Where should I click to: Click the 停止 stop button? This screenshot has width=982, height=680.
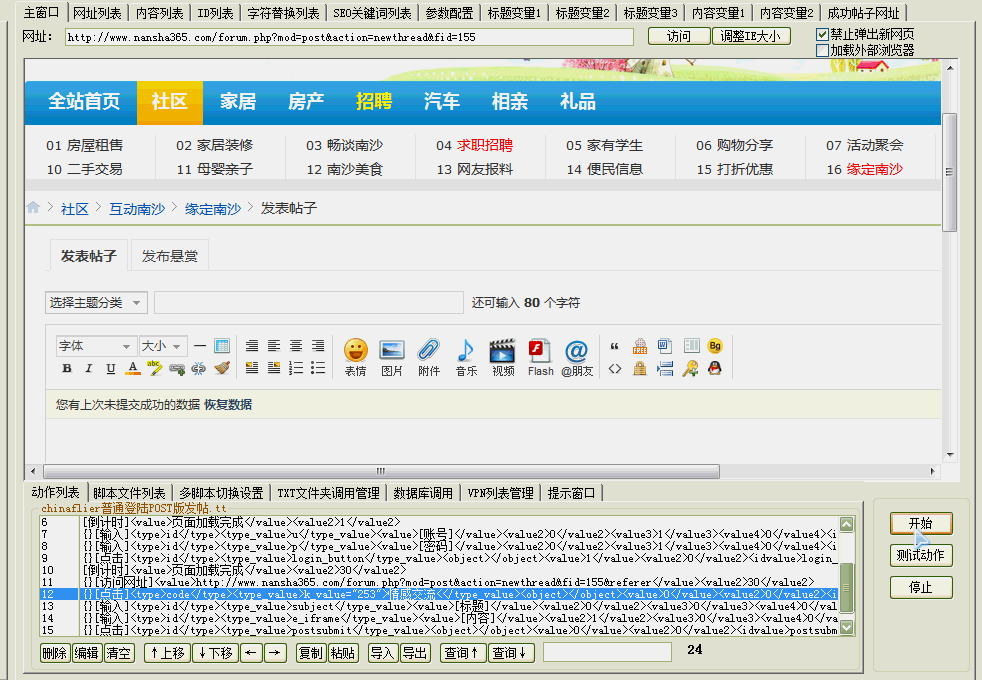[x=921, y=587]
